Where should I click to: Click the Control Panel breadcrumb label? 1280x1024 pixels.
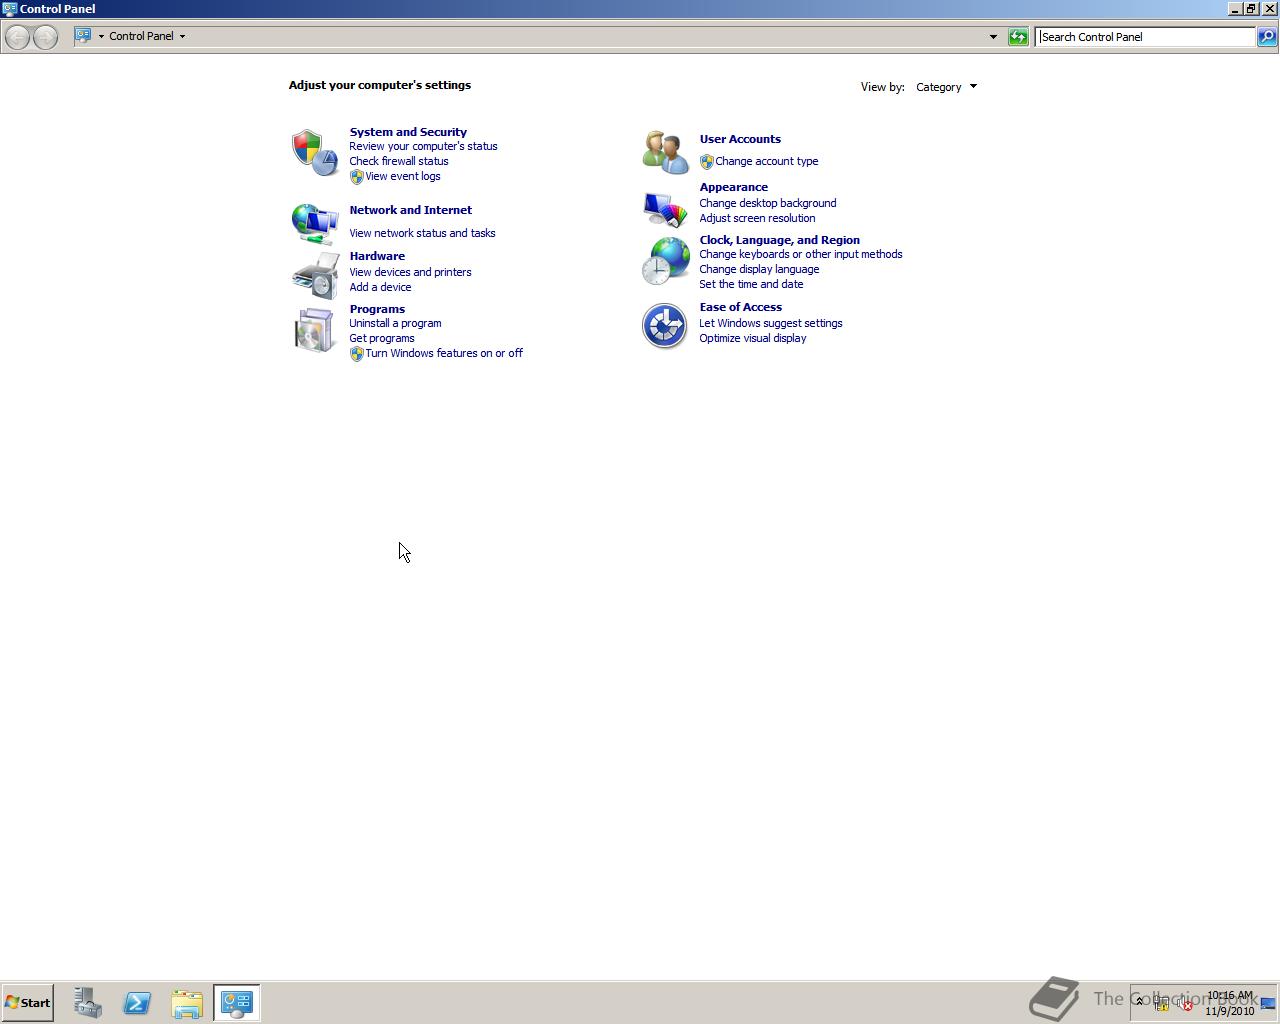[141, 36]
